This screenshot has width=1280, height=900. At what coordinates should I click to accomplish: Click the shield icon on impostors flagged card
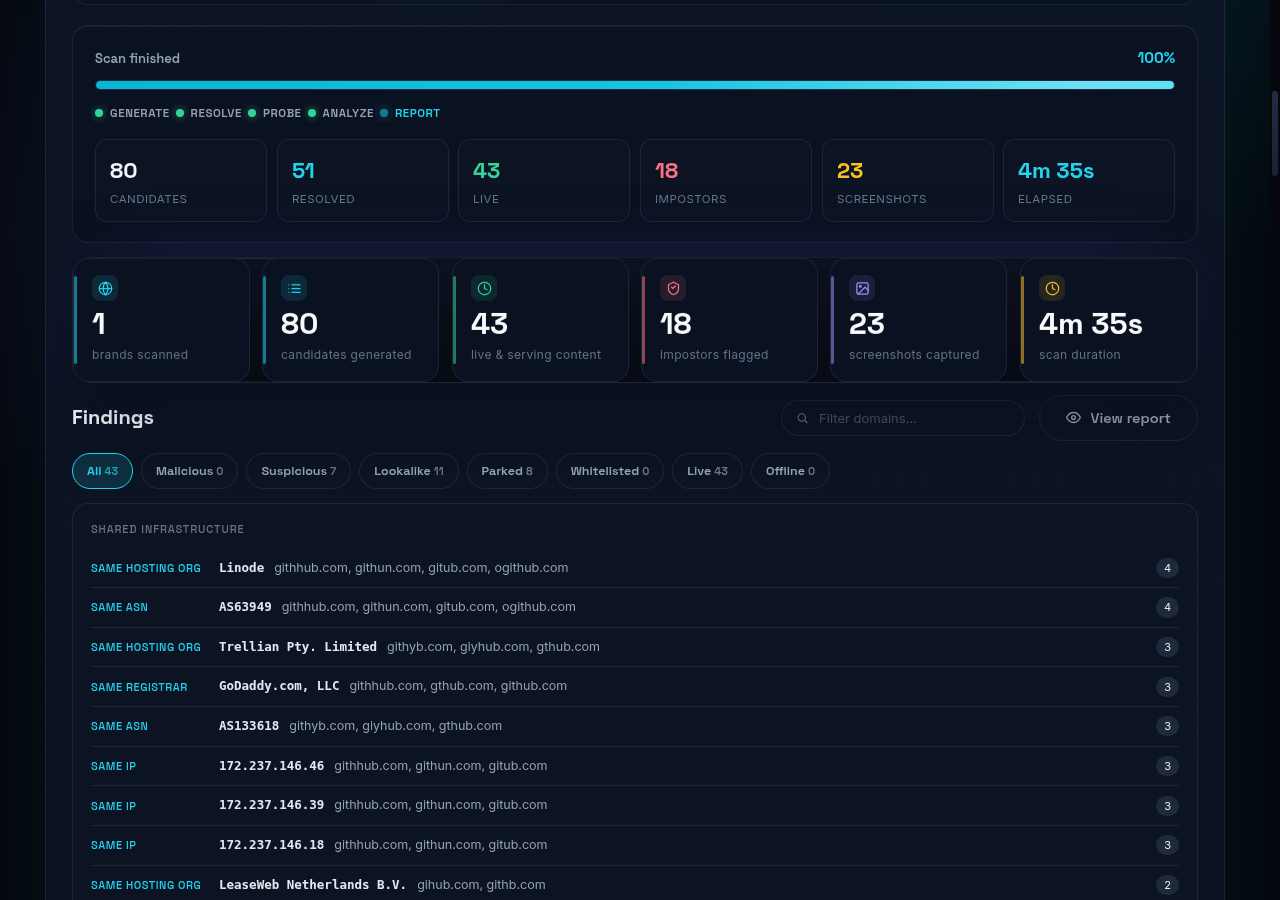coord(673,288)
